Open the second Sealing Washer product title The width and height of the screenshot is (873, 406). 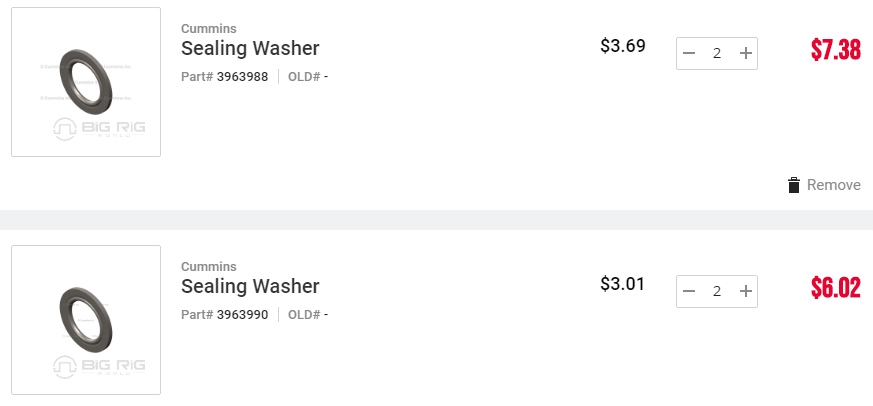(x=250, y=286)
